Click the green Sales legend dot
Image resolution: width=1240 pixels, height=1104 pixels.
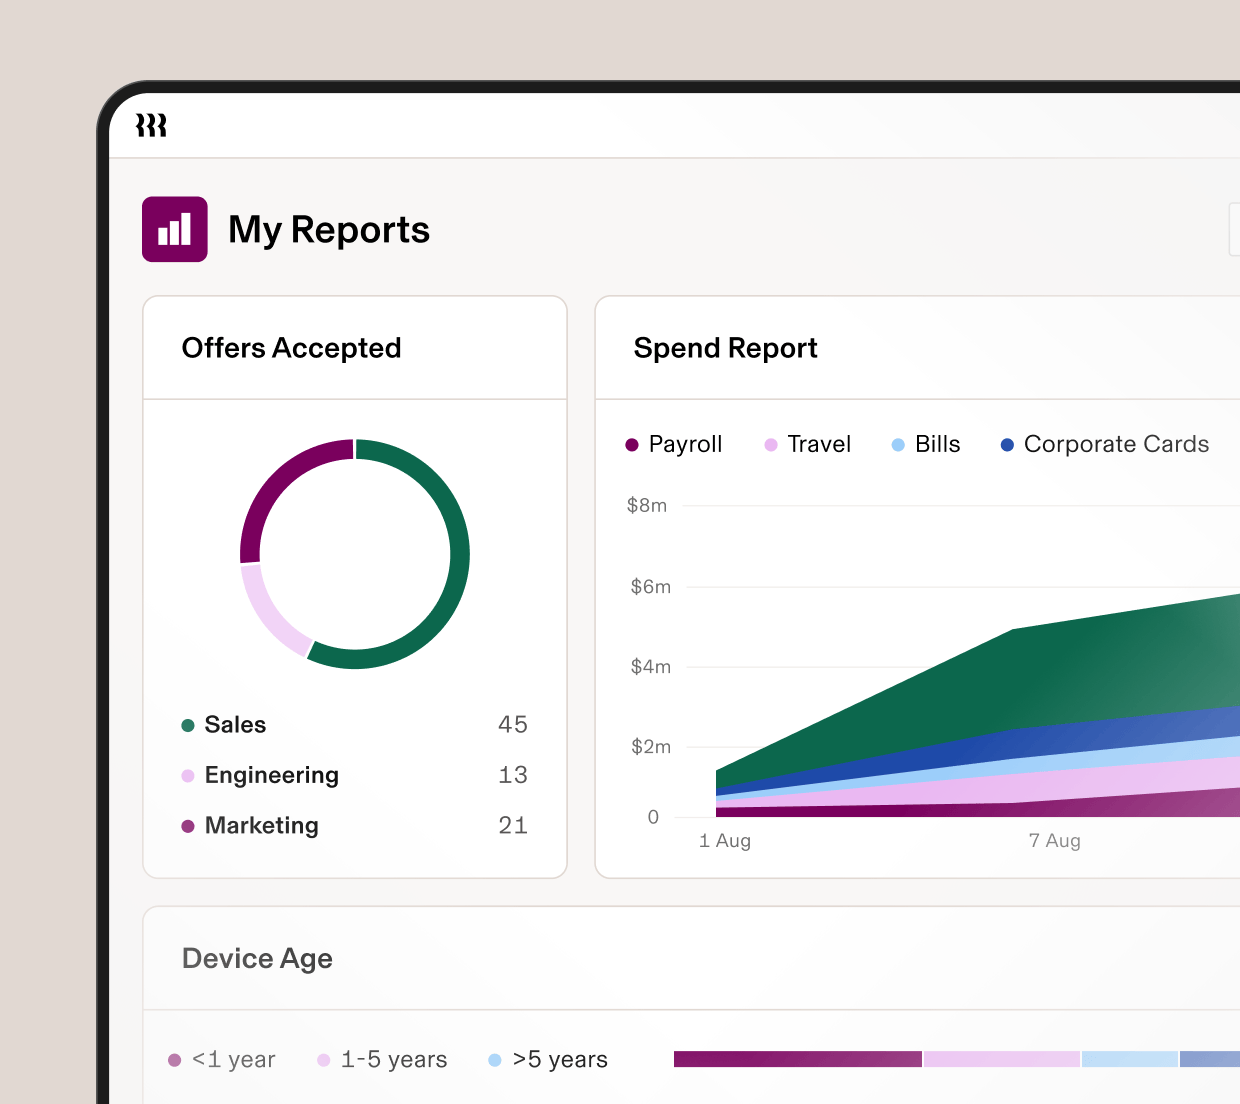[x=186, y=724]
